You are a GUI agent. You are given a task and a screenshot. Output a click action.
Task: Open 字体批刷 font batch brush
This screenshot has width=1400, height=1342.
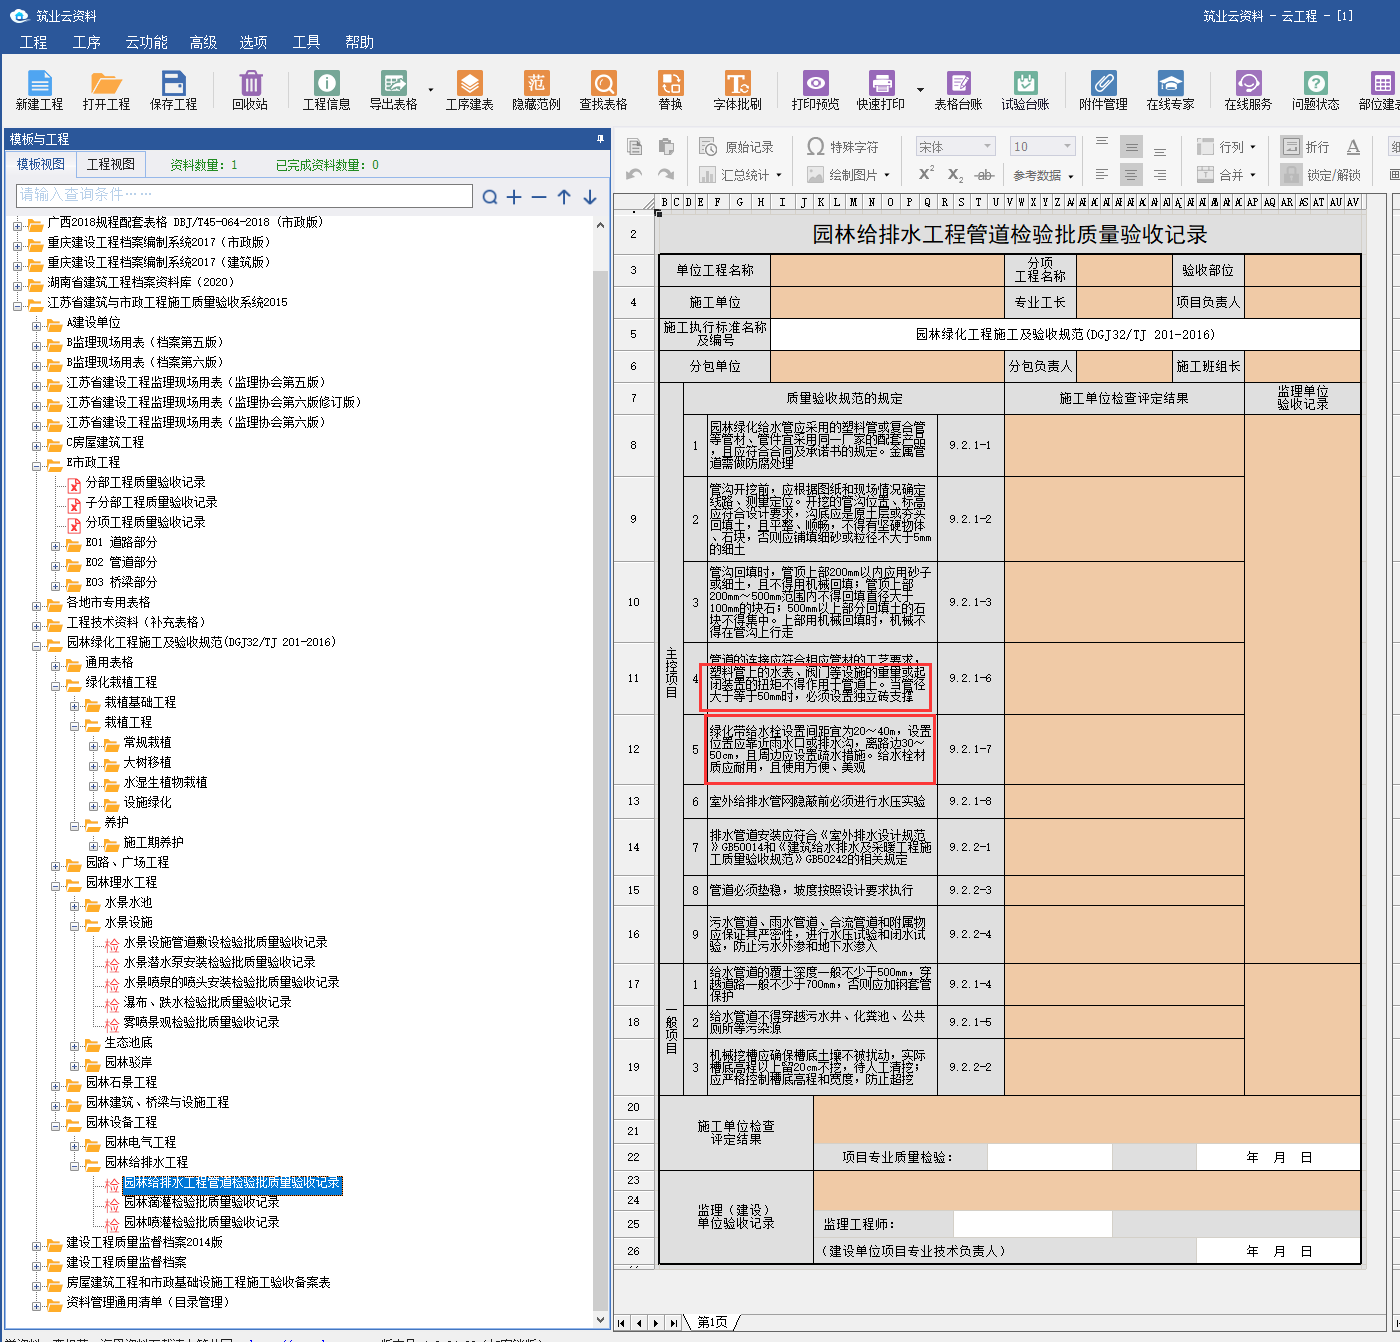click(737, 90)
